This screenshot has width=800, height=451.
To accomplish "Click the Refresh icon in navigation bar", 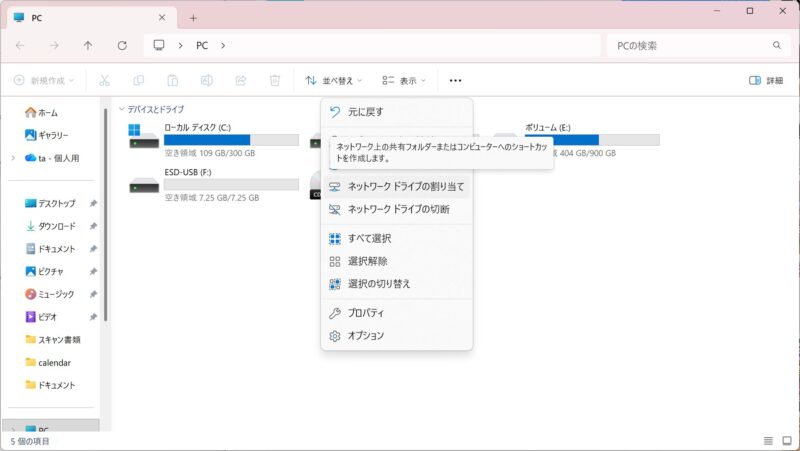I will point(122,45).
